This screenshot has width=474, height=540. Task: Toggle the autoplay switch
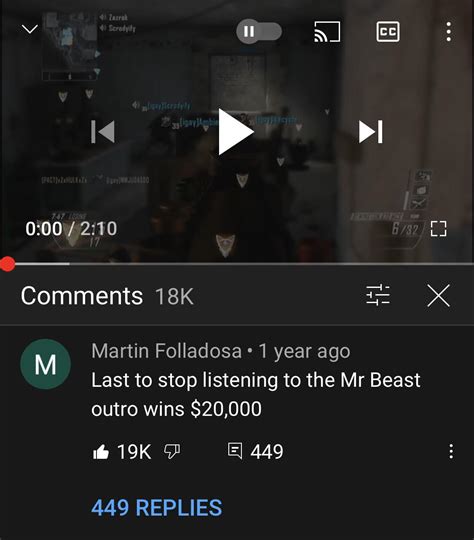point(259,32)
